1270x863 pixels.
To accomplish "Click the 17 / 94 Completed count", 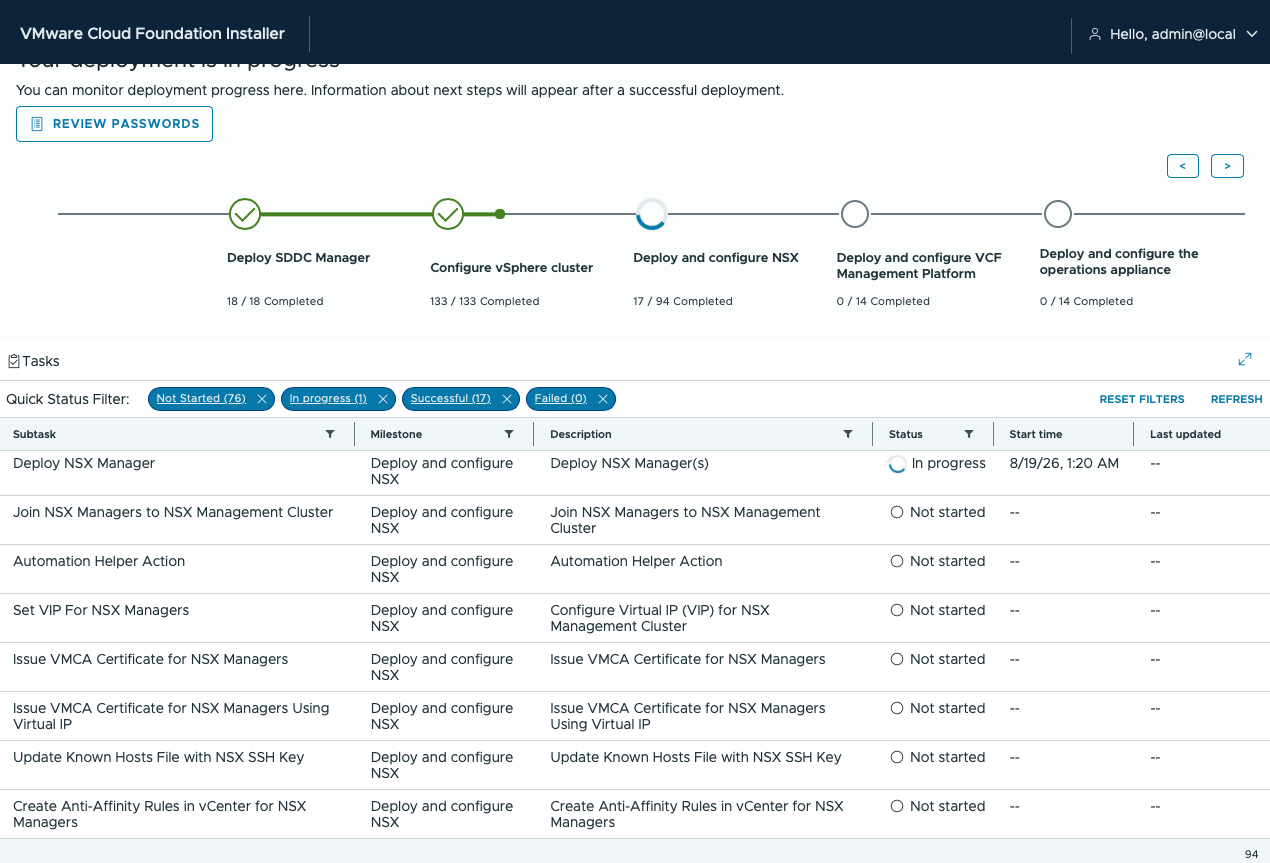I will coord(683,301).
